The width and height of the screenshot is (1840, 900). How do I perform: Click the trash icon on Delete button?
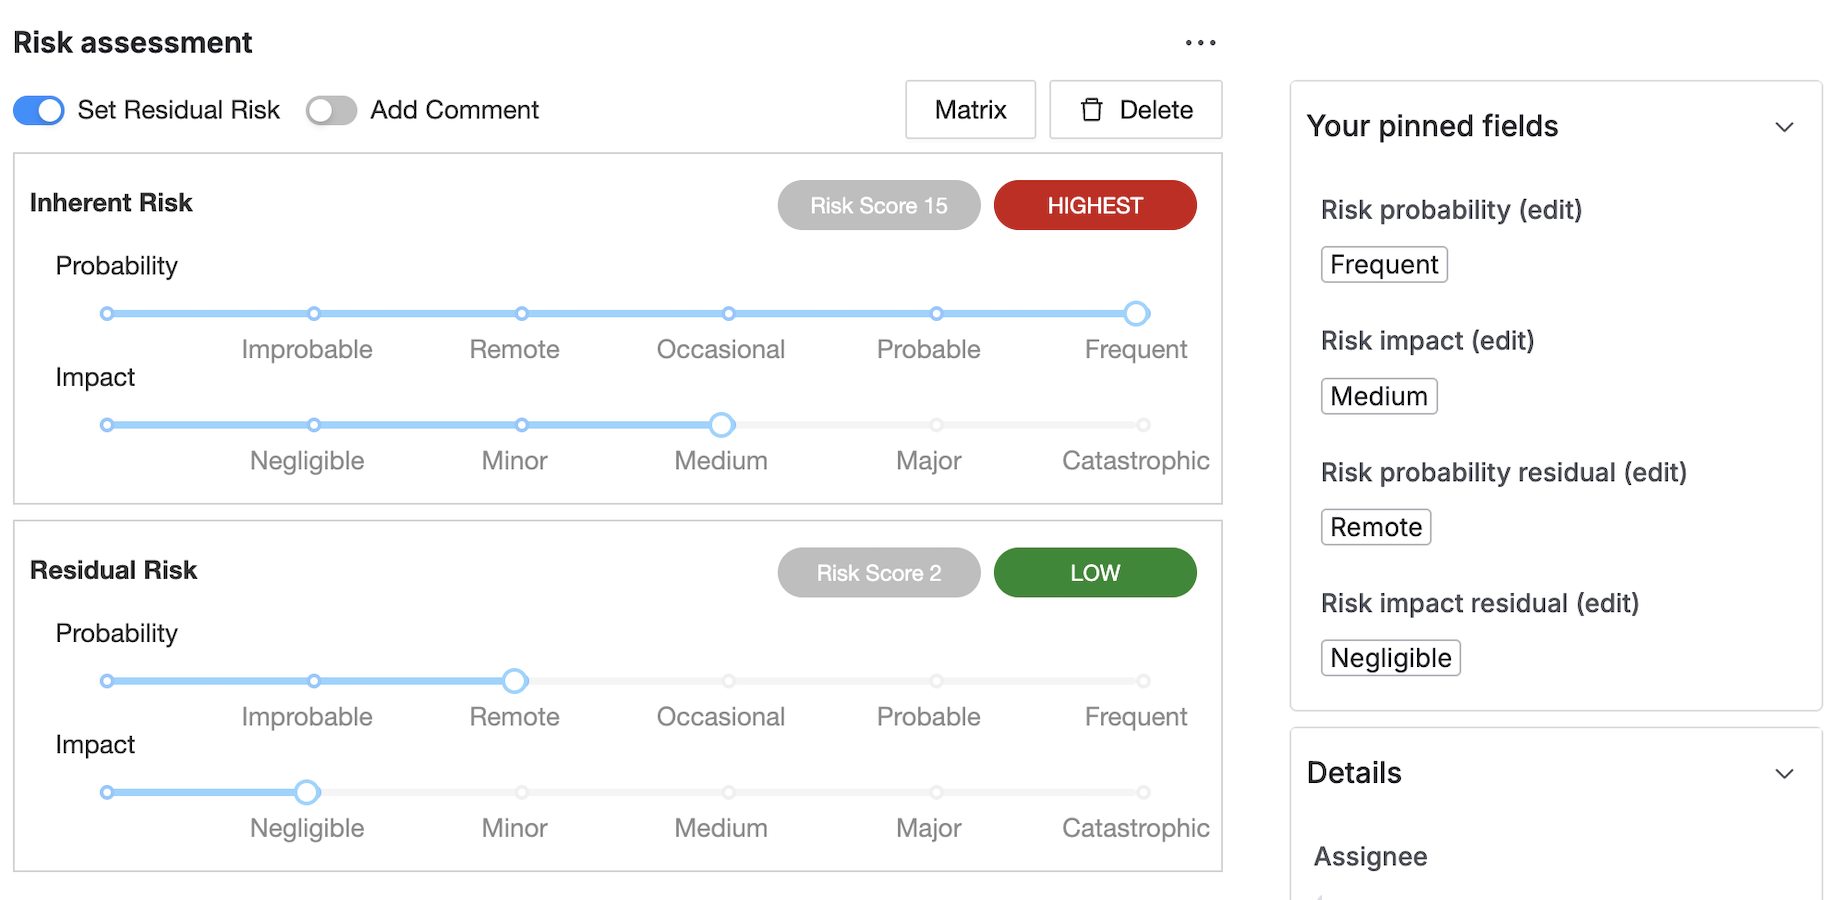pyautogui.click(x=1092, y=110)
